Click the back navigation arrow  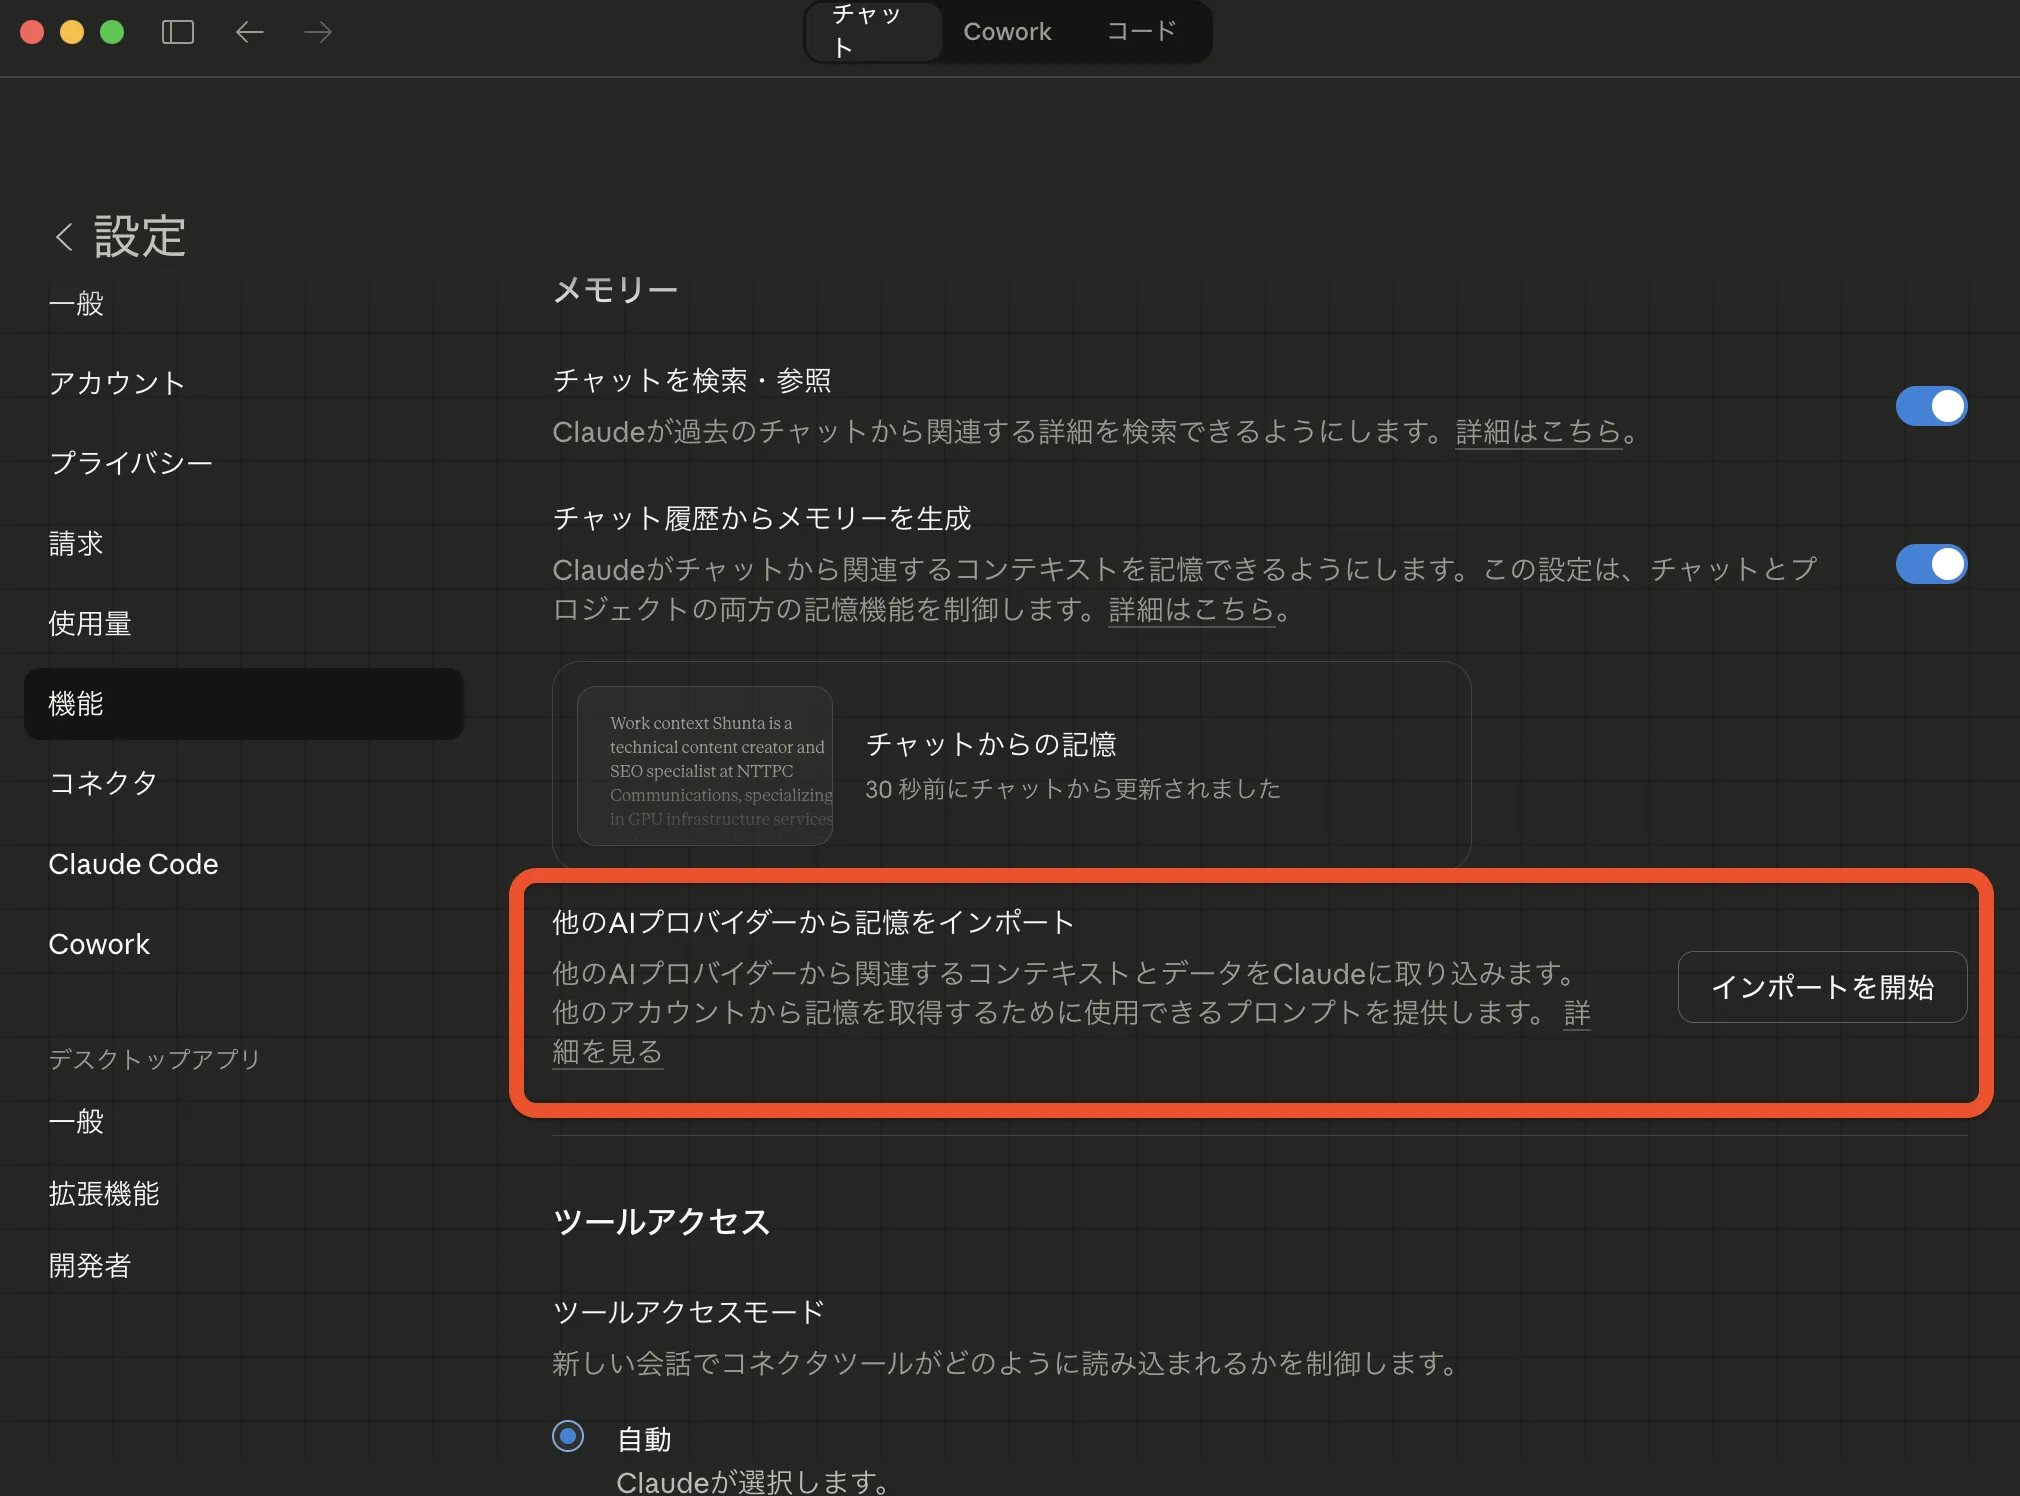[x=250, y=32]
